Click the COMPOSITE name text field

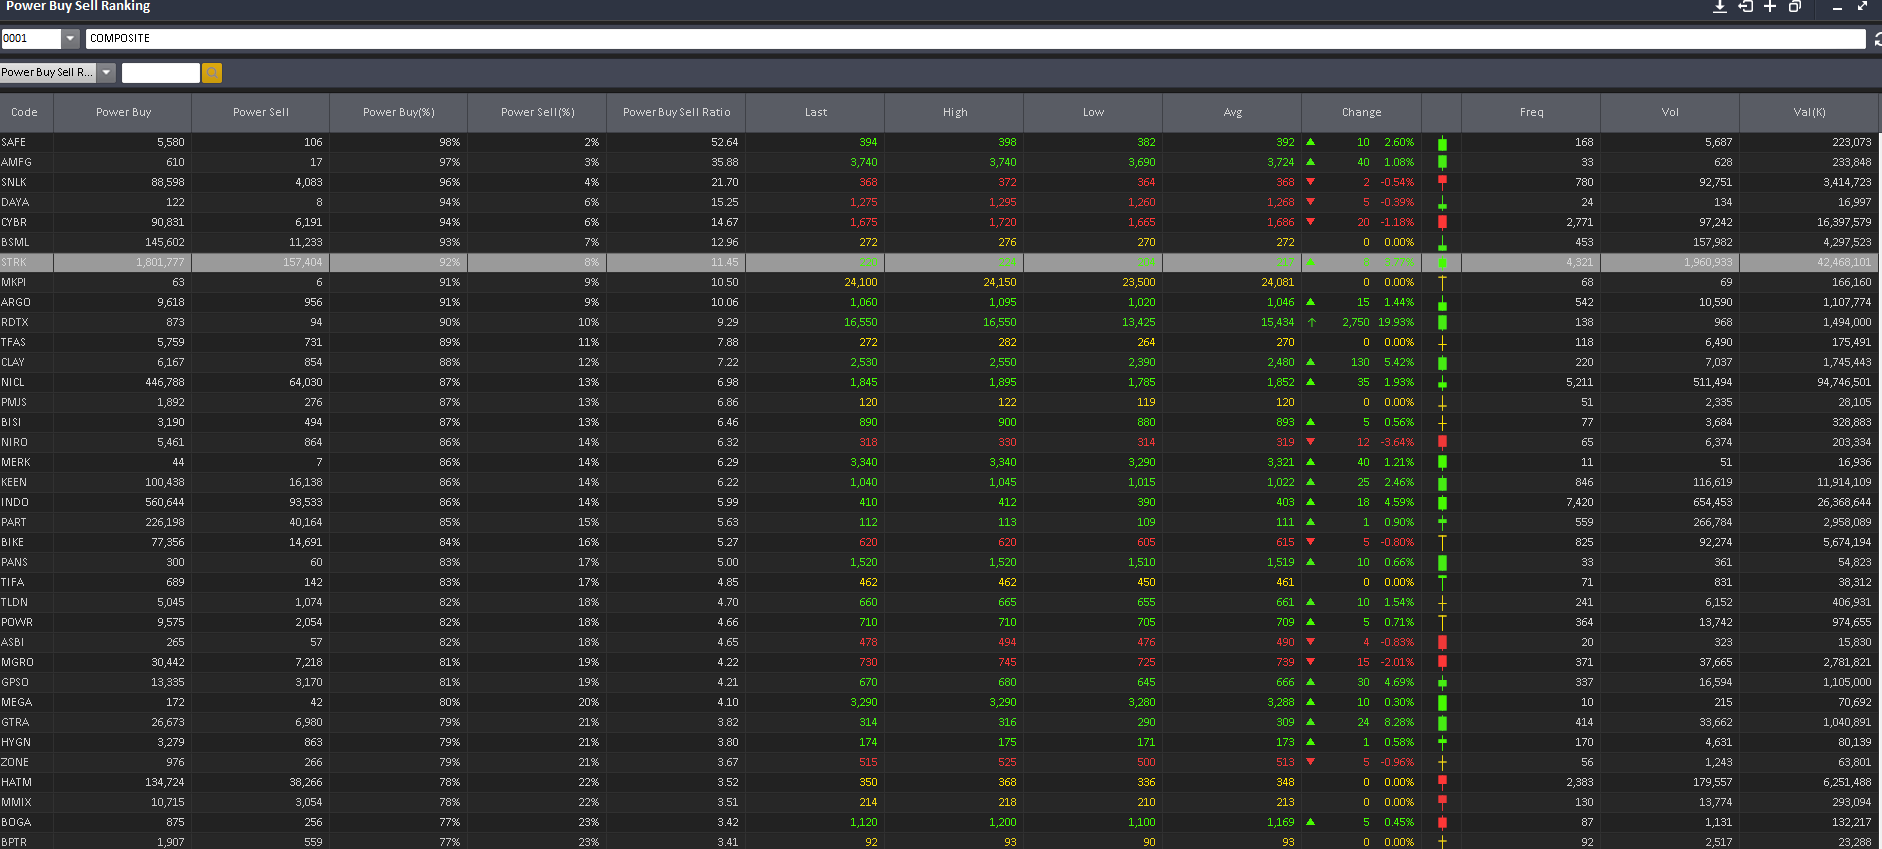pos(974,39)
